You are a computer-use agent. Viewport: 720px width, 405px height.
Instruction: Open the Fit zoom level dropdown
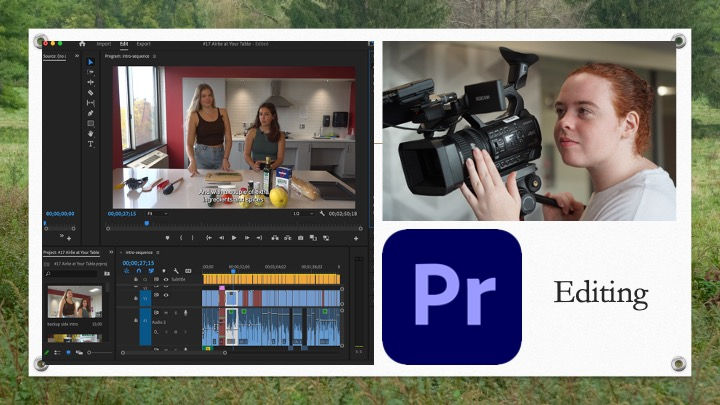pos(157,214)
